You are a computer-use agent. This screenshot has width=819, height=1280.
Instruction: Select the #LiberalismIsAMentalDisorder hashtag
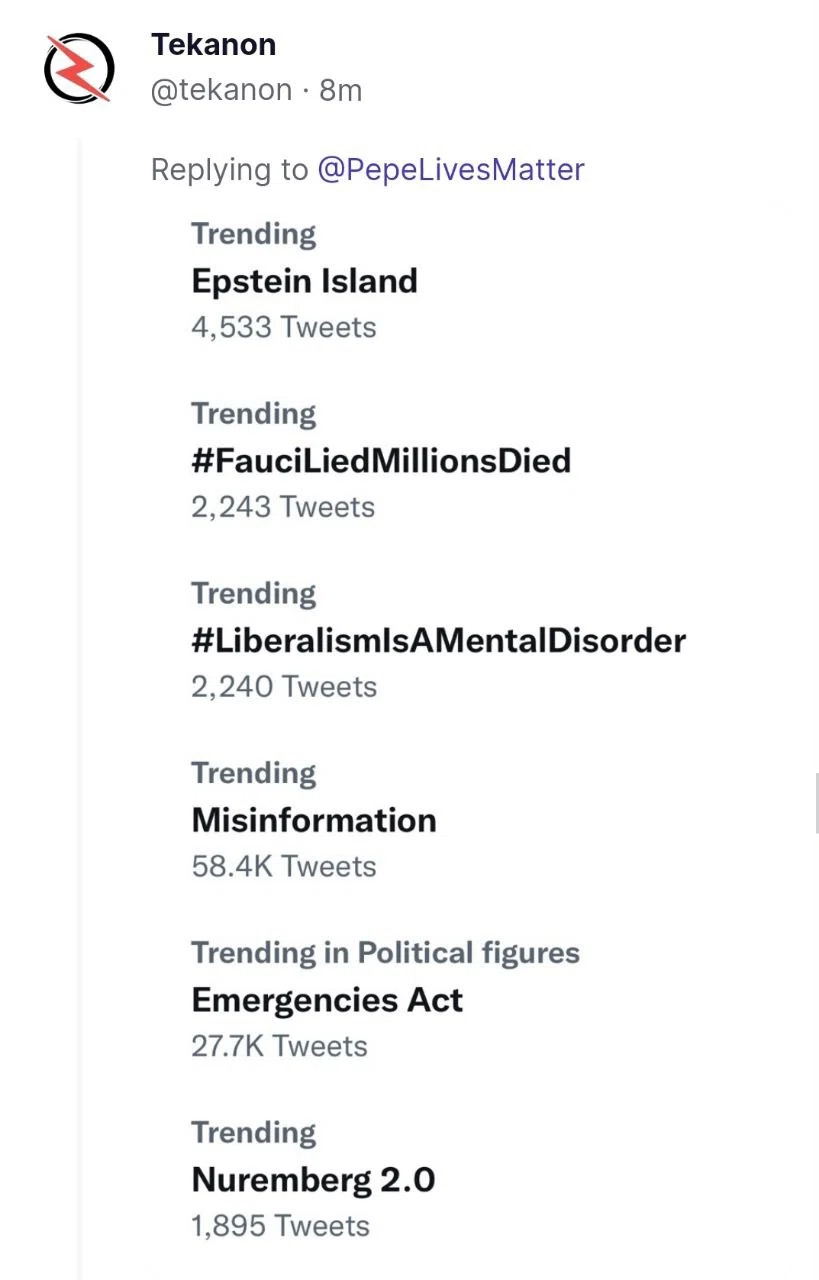tap(438, 640)
